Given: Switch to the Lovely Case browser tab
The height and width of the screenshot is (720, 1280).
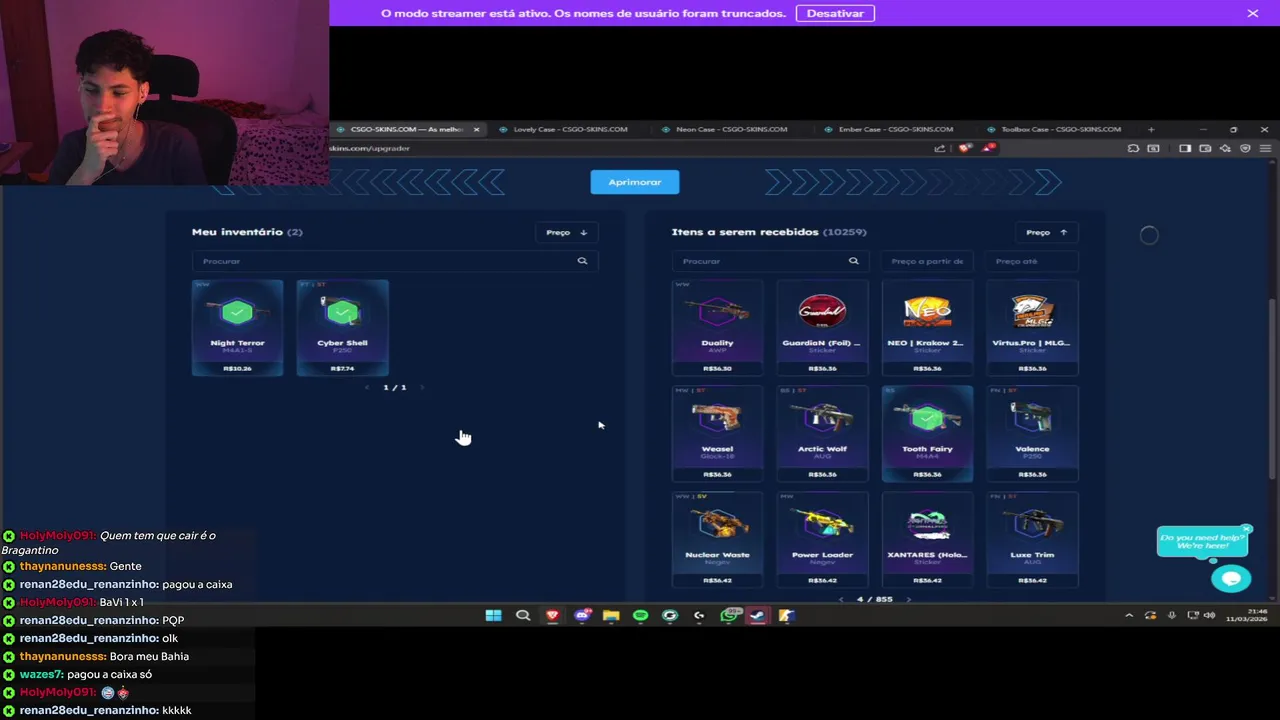Looking at the screenshot, I should 570,129.
